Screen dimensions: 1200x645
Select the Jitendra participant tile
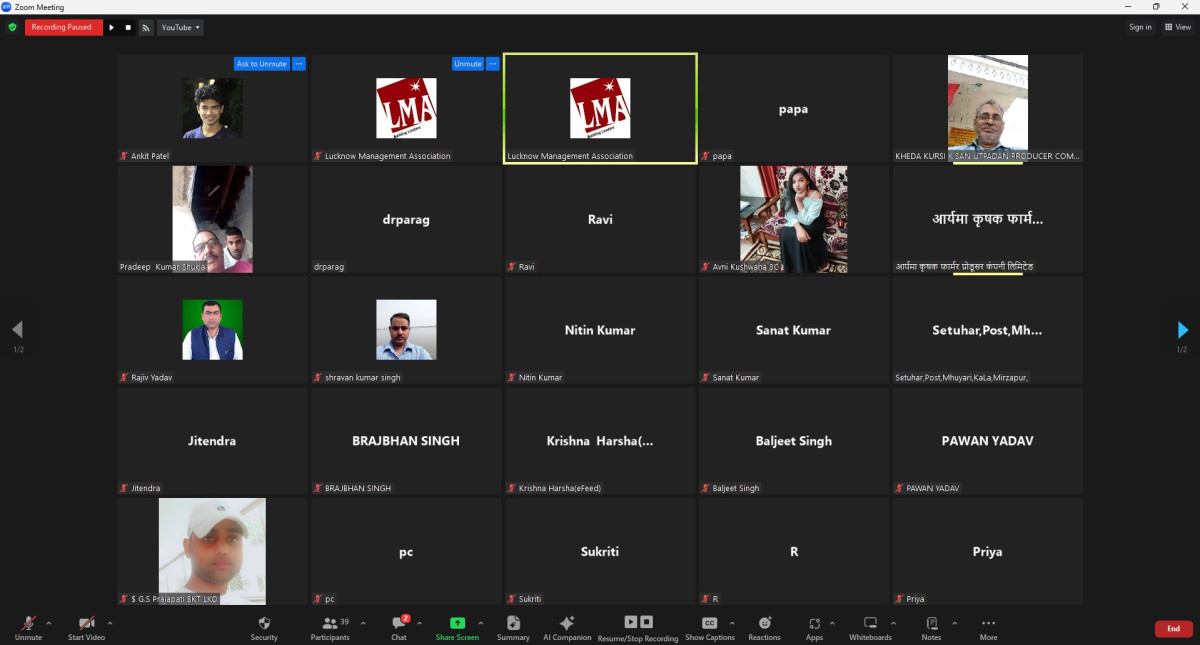(212, 441)
